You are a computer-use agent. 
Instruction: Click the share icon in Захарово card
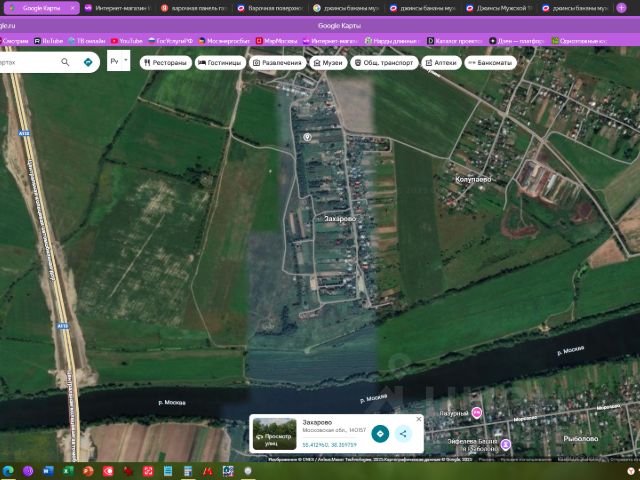[402, 433]
